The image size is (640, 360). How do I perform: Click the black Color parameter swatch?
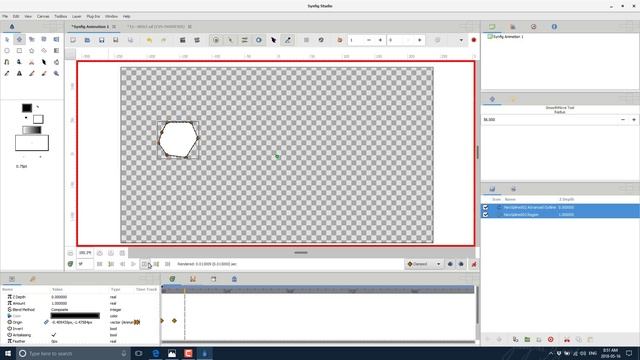click(x=75, y=316)
